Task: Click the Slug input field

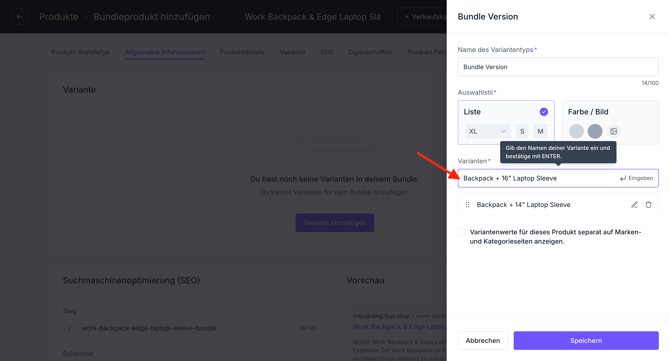Action: 192,328
